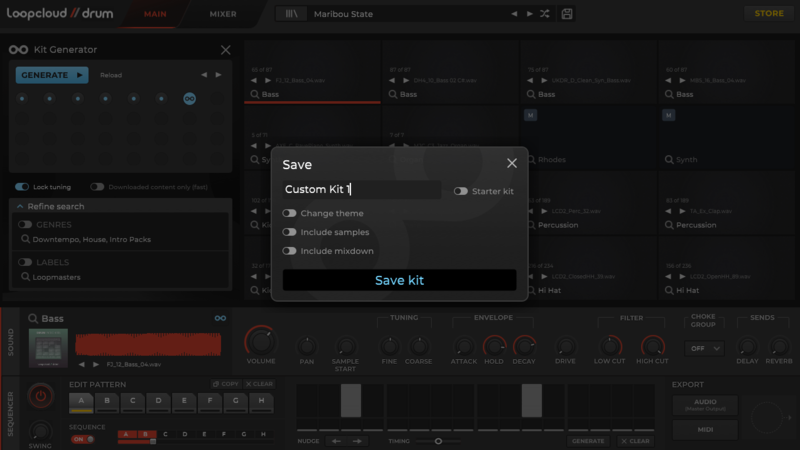This screenshot has width=800, height=450.
Task: Open the Choke Group dropdown
Action: (x=703, y=348)
